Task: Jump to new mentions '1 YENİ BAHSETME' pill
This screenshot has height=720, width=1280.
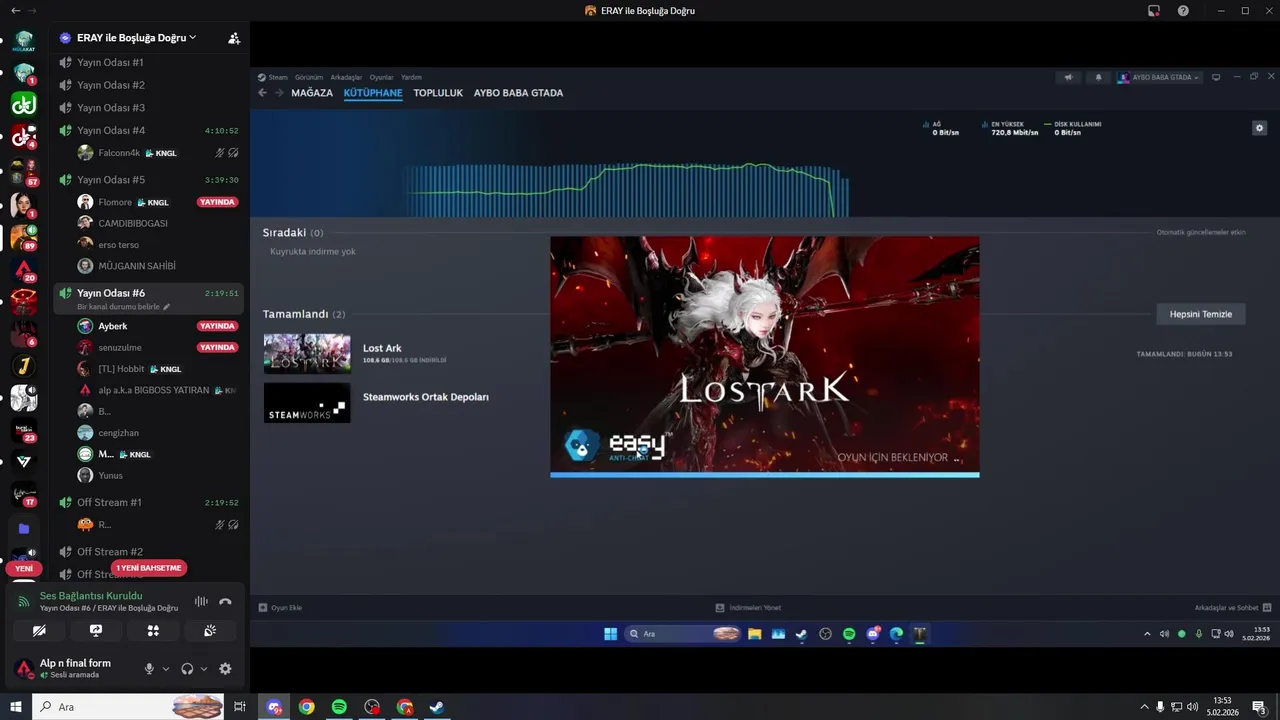Action: coord(149,568)
